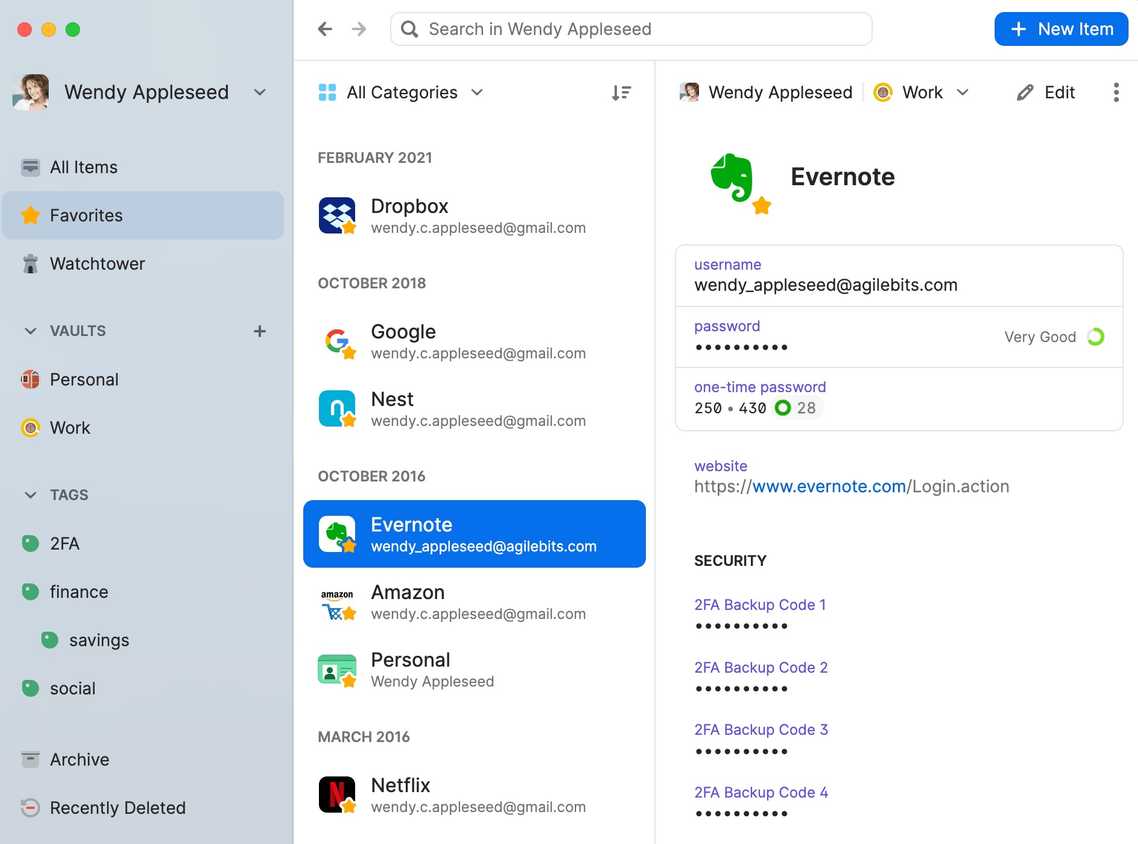Click the social tag green icon

pos(30,688)
